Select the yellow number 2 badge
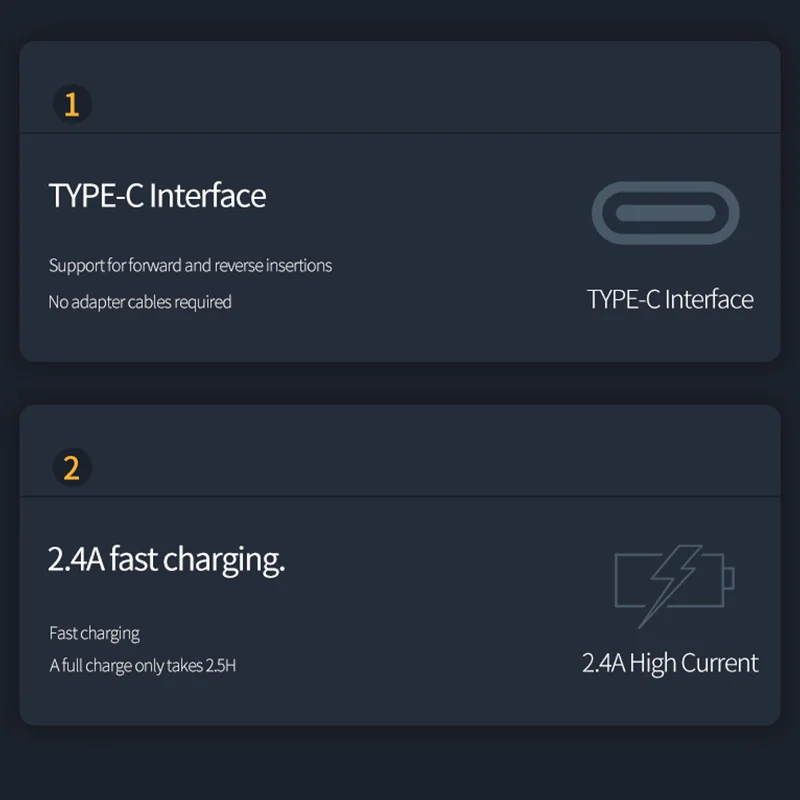This screenshot has height=800, width=800. [x=72, y=467]
